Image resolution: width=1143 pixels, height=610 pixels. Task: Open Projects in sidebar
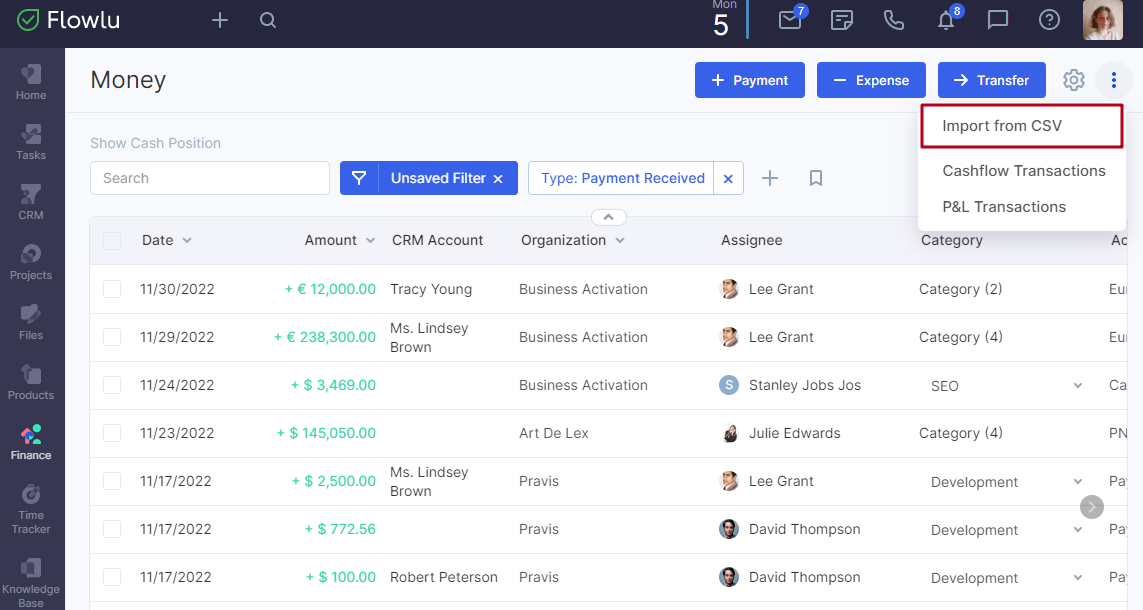(31, 262)
